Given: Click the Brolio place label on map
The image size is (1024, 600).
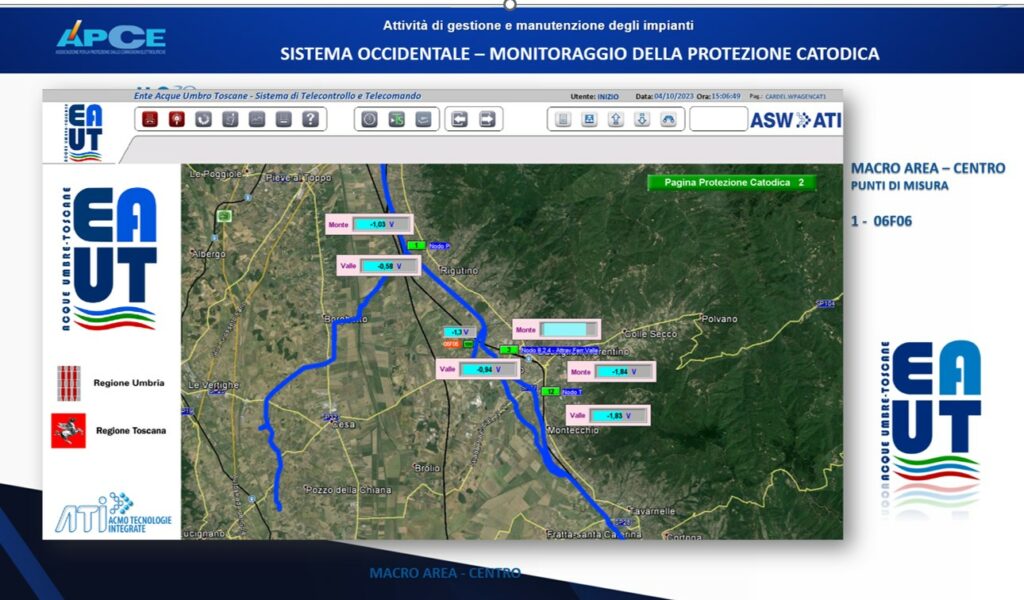Looking at the screenshot, I should (x=427, y=468).
